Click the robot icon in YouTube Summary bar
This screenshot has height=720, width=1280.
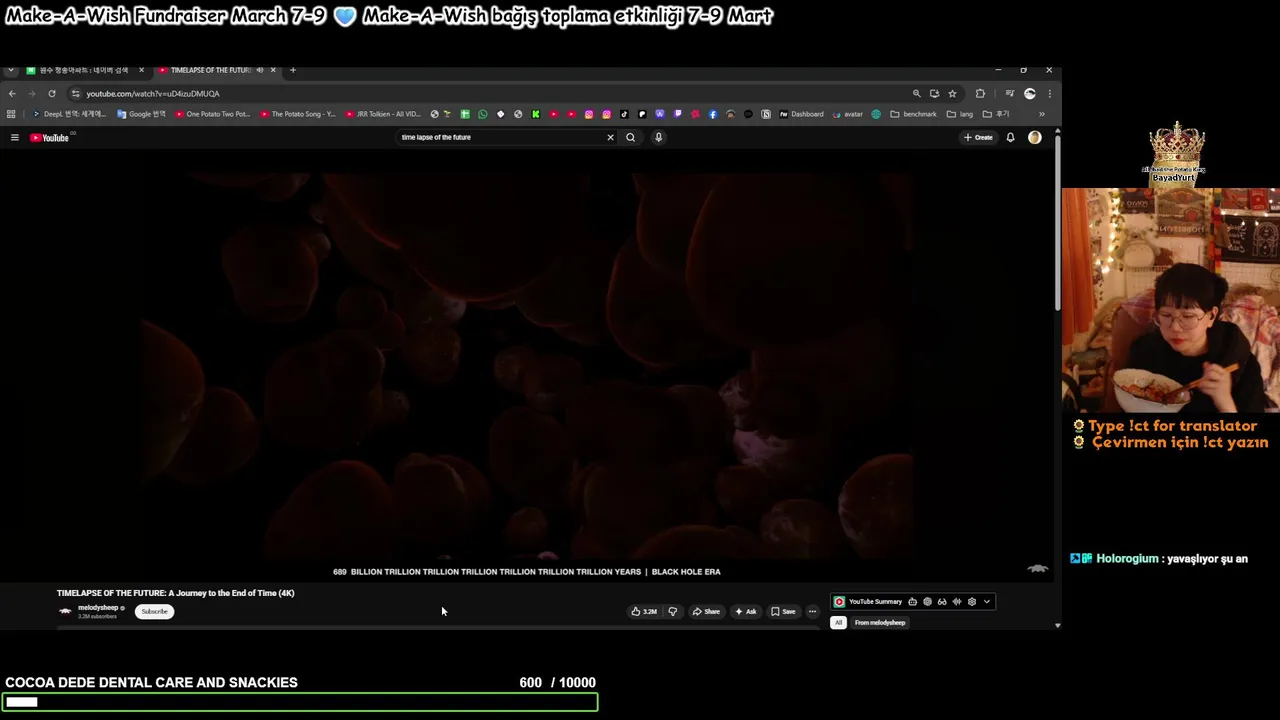(x=912, y=602)
